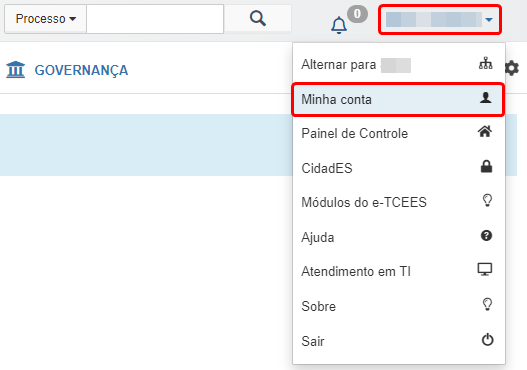This screenshot has height=370, width=527.
Task: Focus the process search input field
Action: tap(155, 19)
